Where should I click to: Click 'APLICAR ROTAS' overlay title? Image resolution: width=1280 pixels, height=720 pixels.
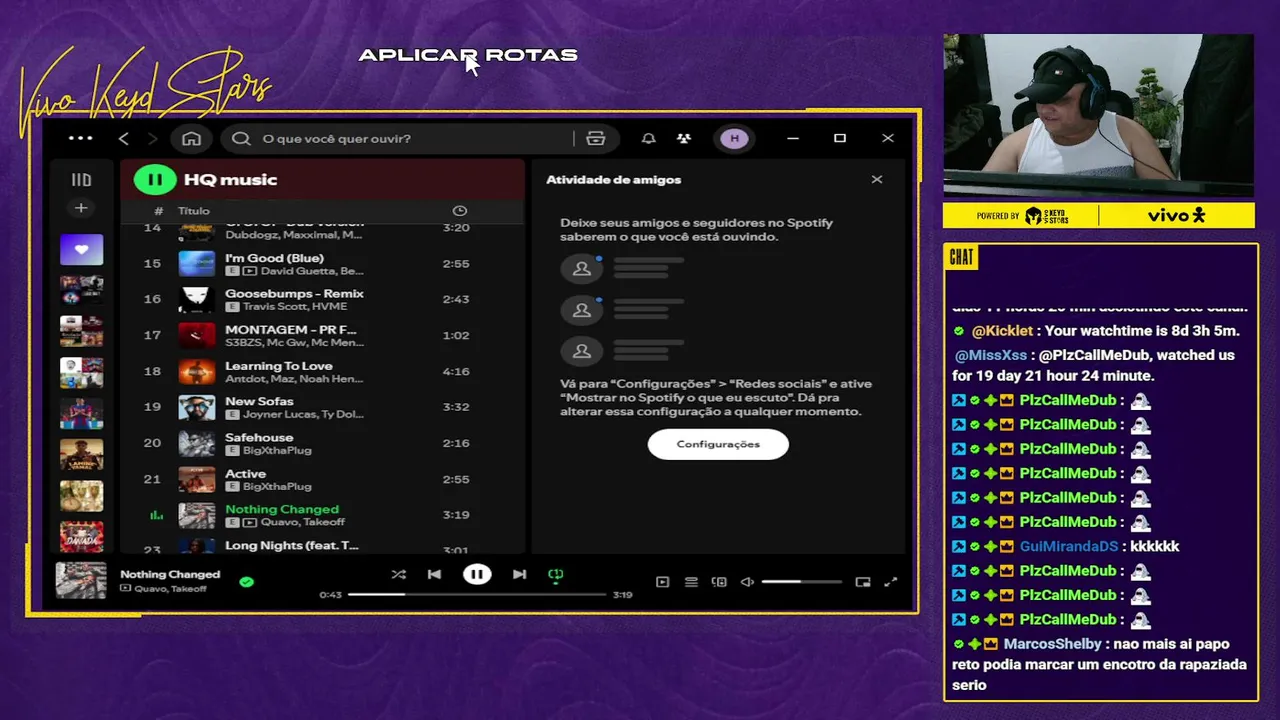point(468,55)
